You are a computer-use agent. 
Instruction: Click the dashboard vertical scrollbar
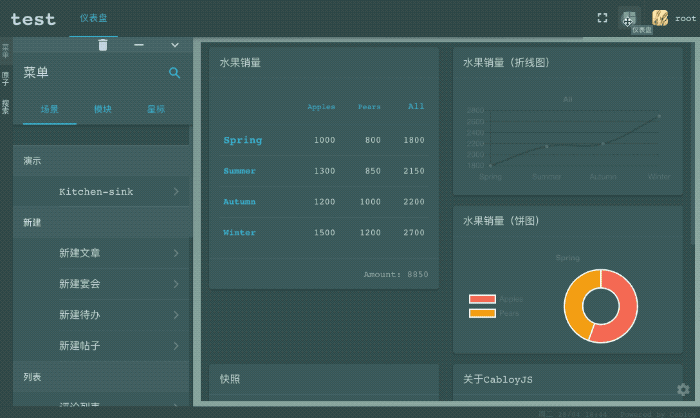693,143
